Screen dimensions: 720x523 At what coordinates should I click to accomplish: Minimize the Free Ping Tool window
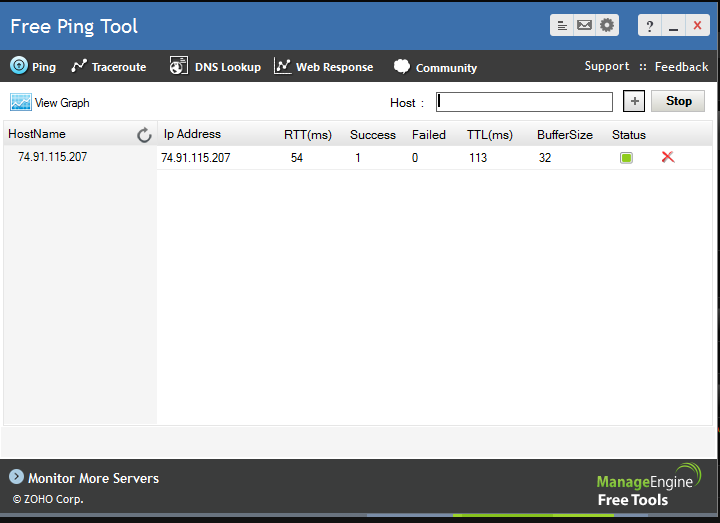click(673, 26)
